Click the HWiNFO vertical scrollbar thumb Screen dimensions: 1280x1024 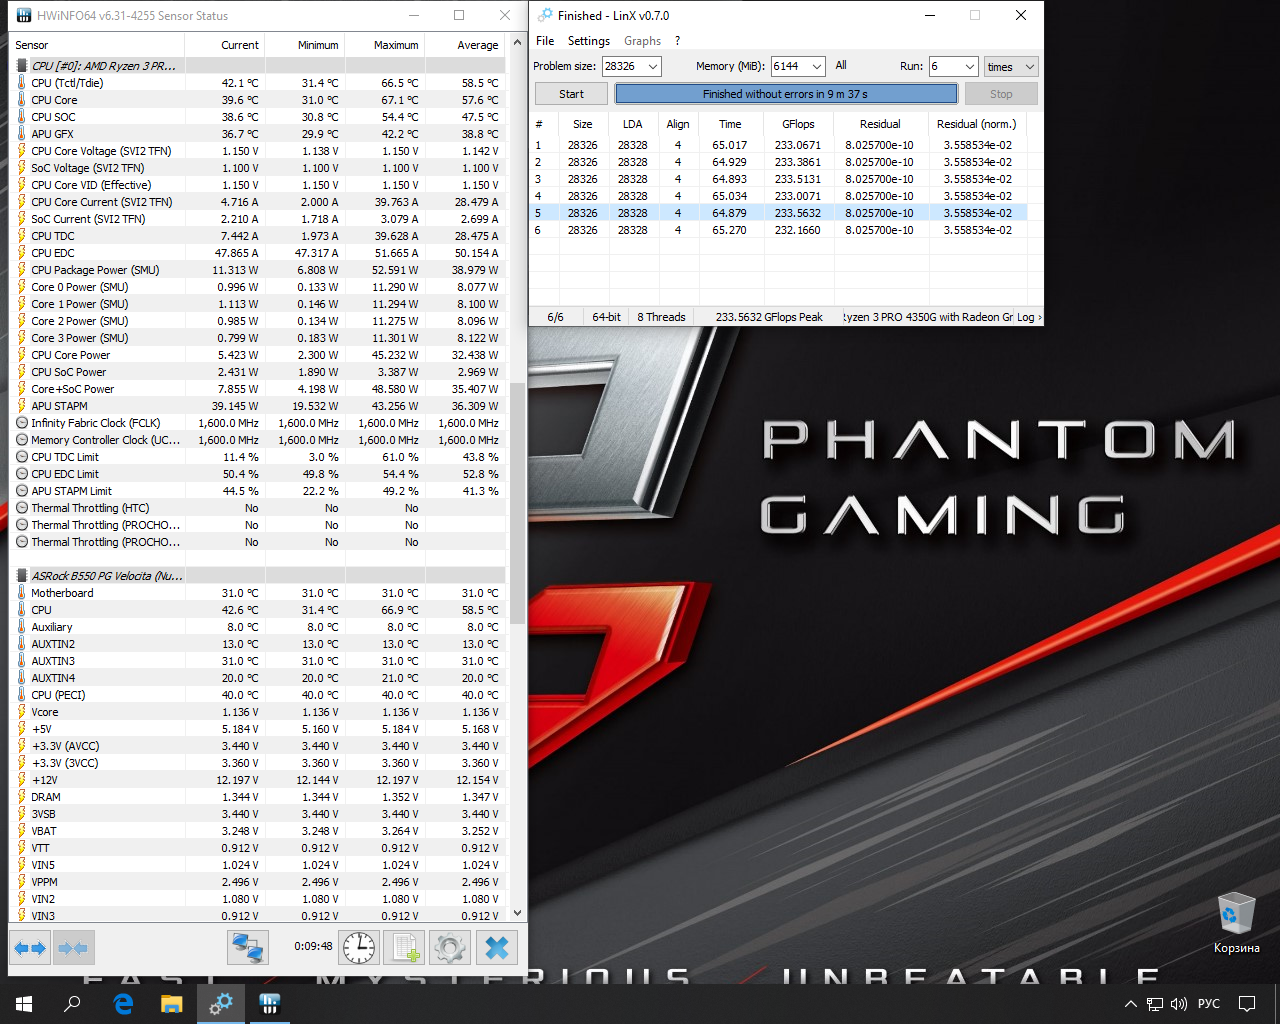(x=517, y=503)
